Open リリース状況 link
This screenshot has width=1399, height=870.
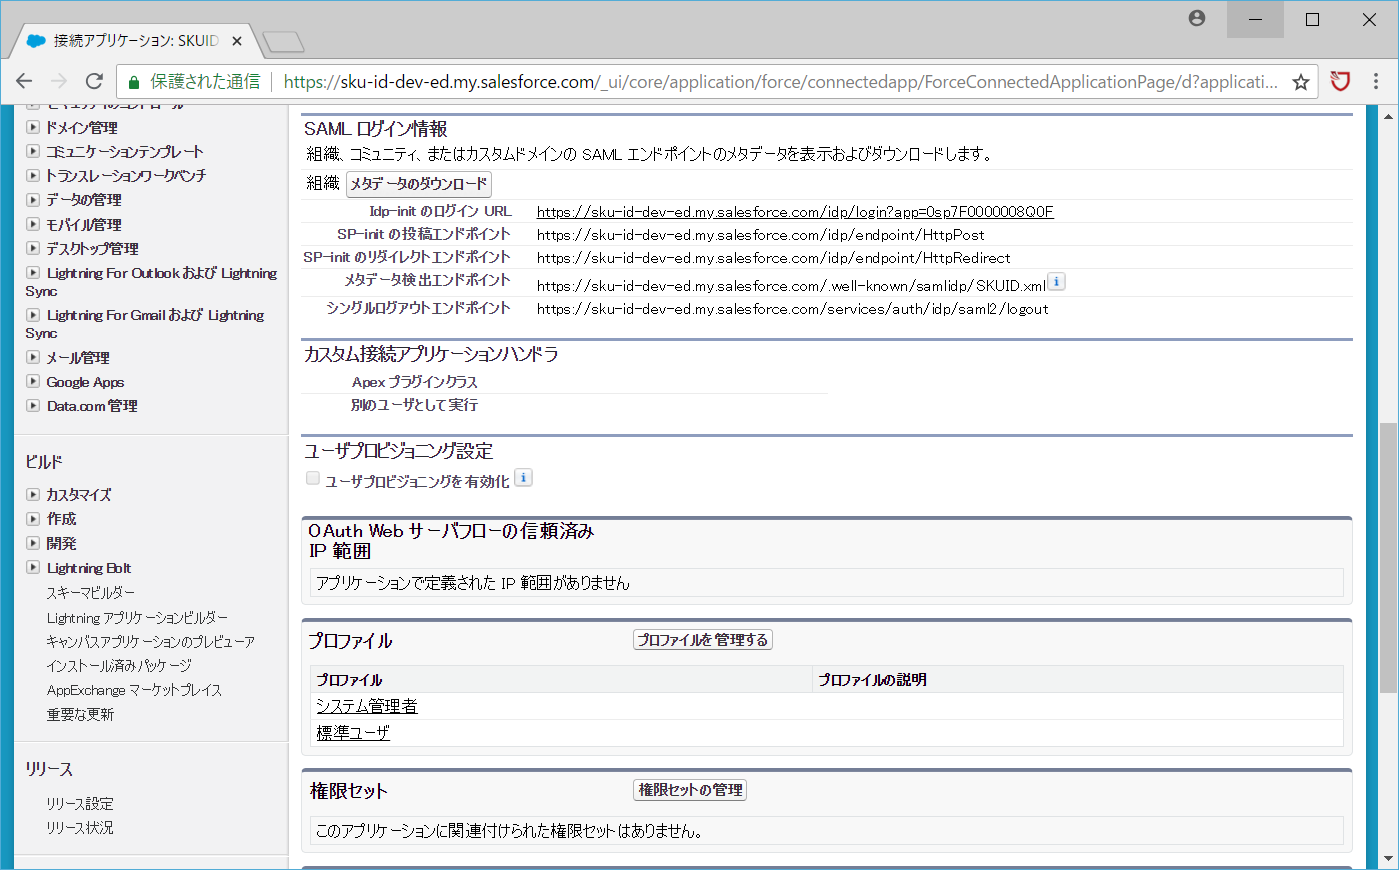coord(80,828)
